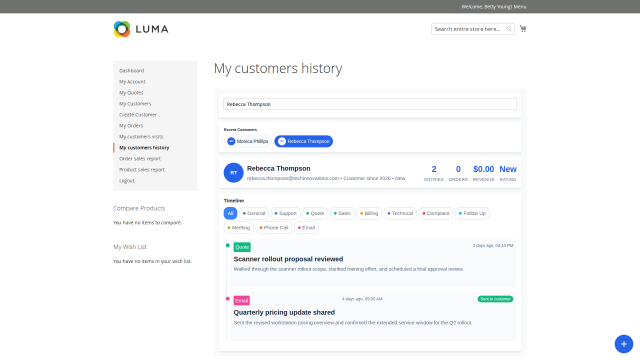Viewport: 640px width, 360px height.
Task: Filter timeline by Meeting
Action: click(x=239, y=228)
